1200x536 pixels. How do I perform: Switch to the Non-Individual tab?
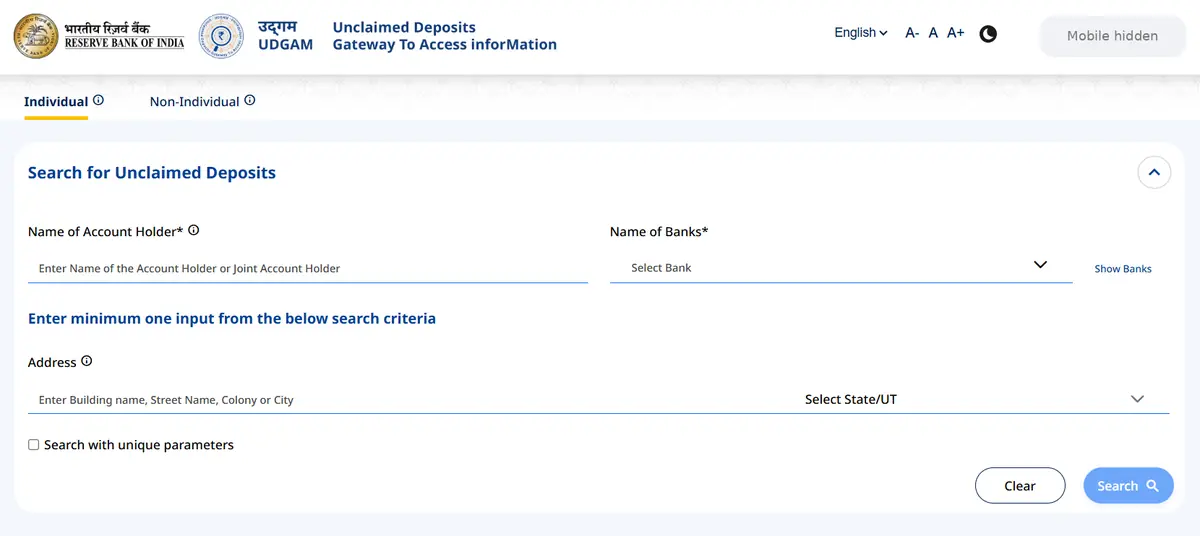194,101
